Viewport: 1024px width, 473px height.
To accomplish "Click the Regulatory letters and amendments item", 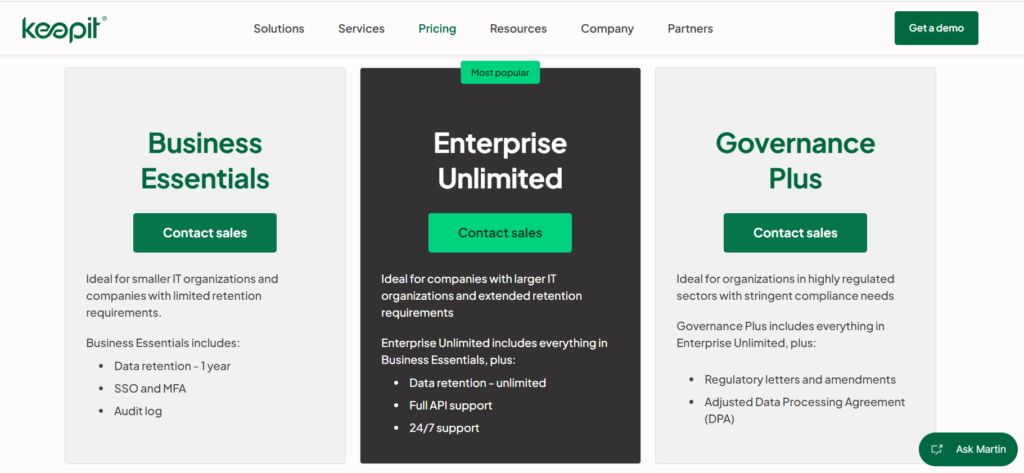I will 800,380.
